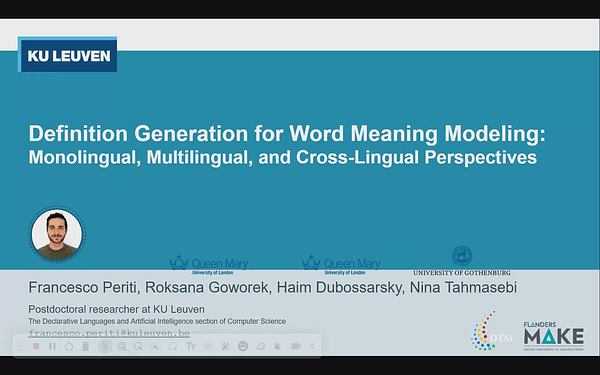
Task: Click the KU LEUVEN logo
Action: click(68, 54)
